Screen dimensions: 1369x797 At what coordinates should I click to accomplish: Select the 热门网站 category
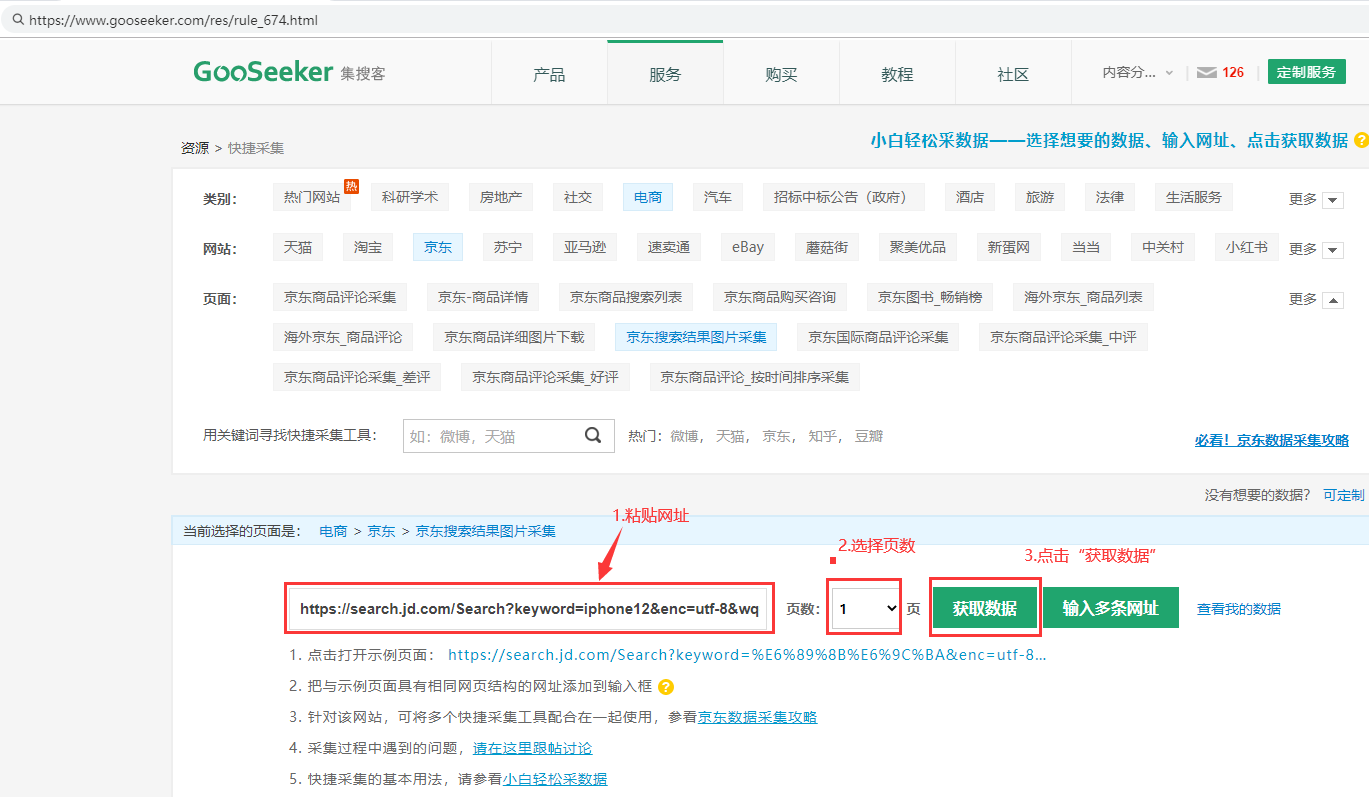tap(312, 197)
